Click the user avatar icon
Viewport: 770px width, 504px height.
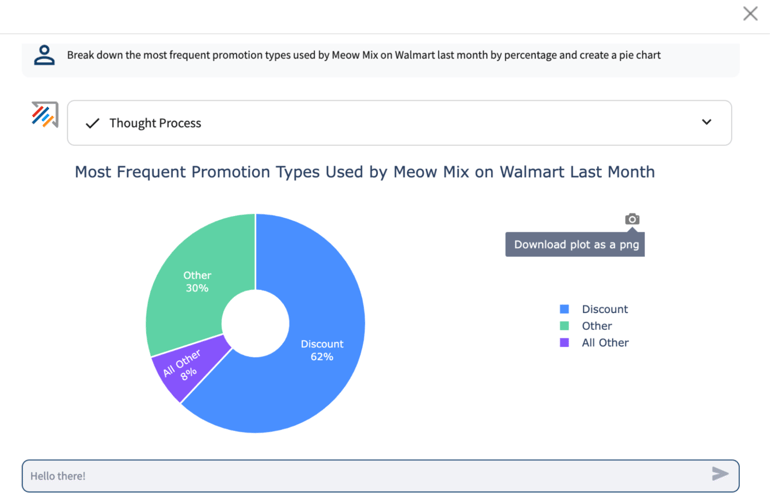pyautogui.click(x=44, y=55)
